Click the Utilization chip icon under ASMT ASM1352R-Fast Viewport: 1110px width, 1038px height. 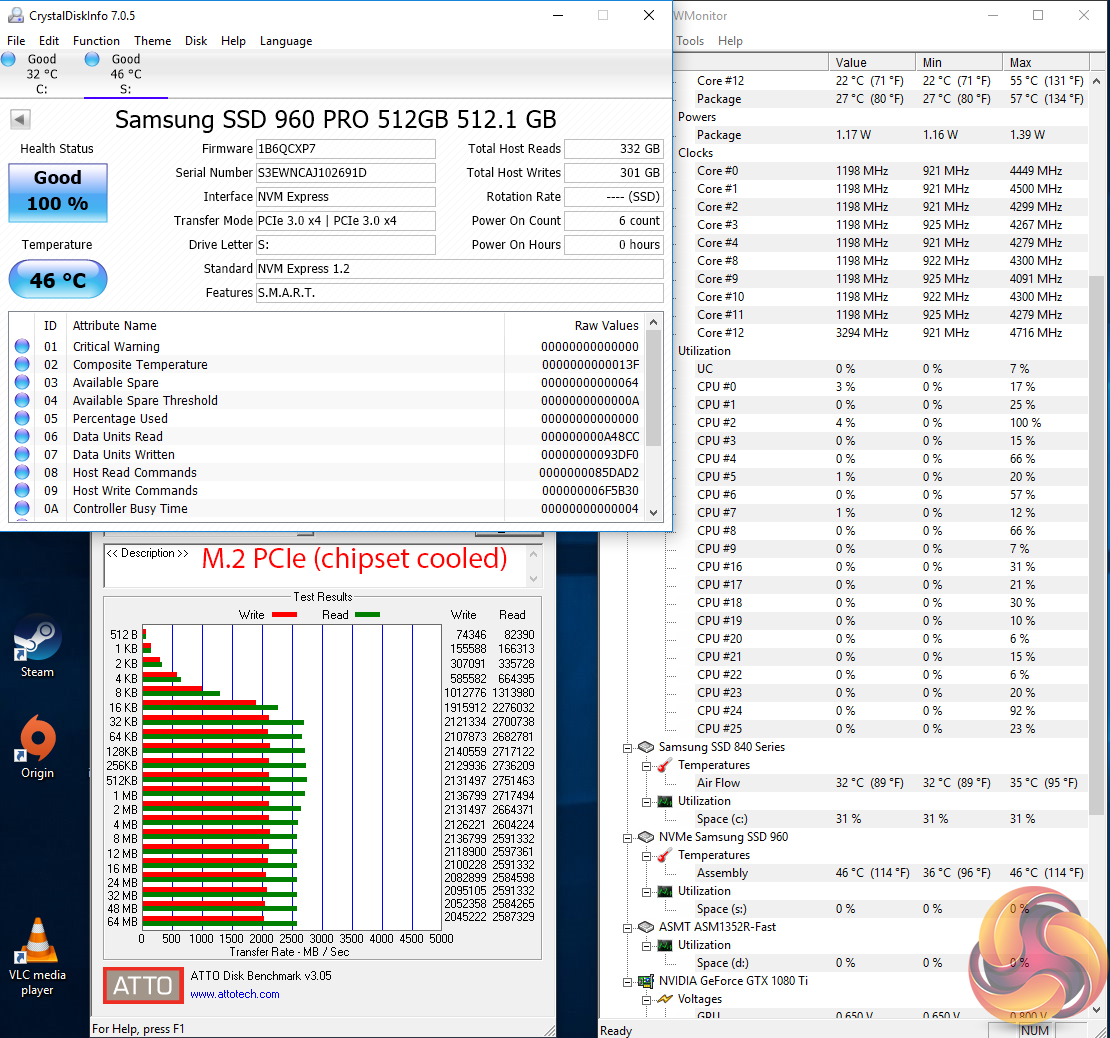pos(665,945)
